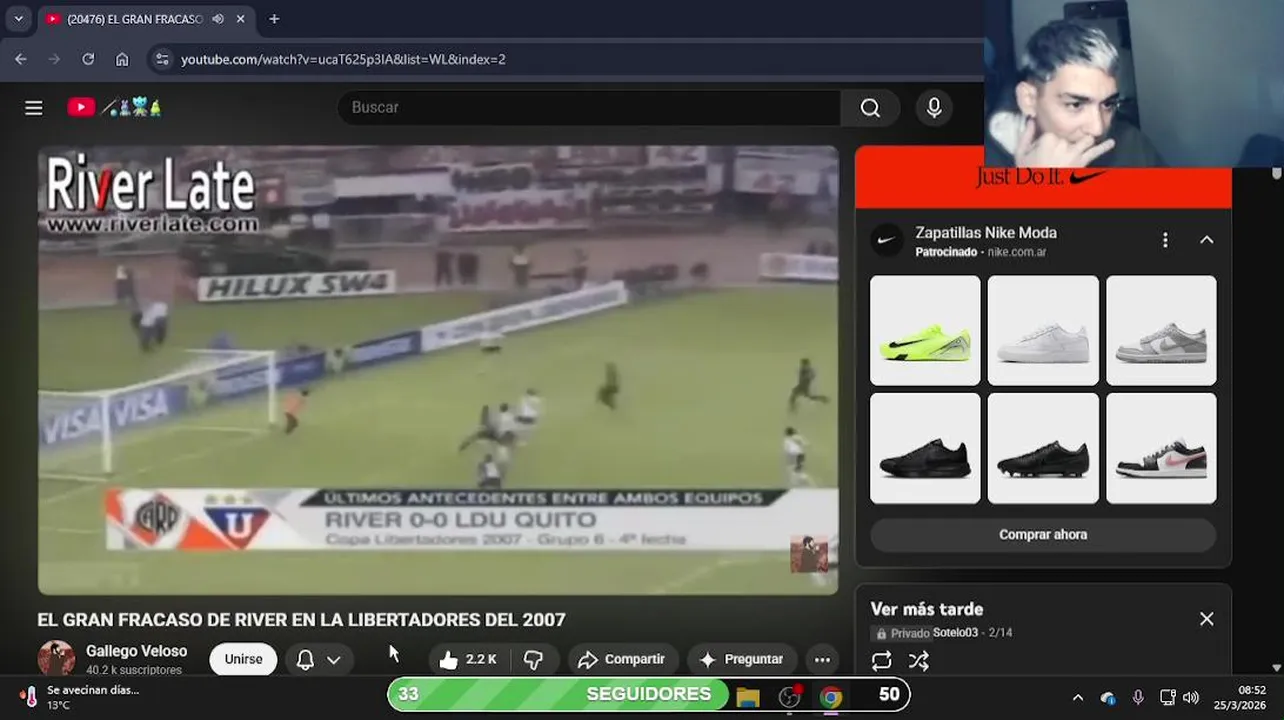Open the black running shoe thumbnail
The width and height of the screenshot is (1284, 720).
tap(925, 448)
